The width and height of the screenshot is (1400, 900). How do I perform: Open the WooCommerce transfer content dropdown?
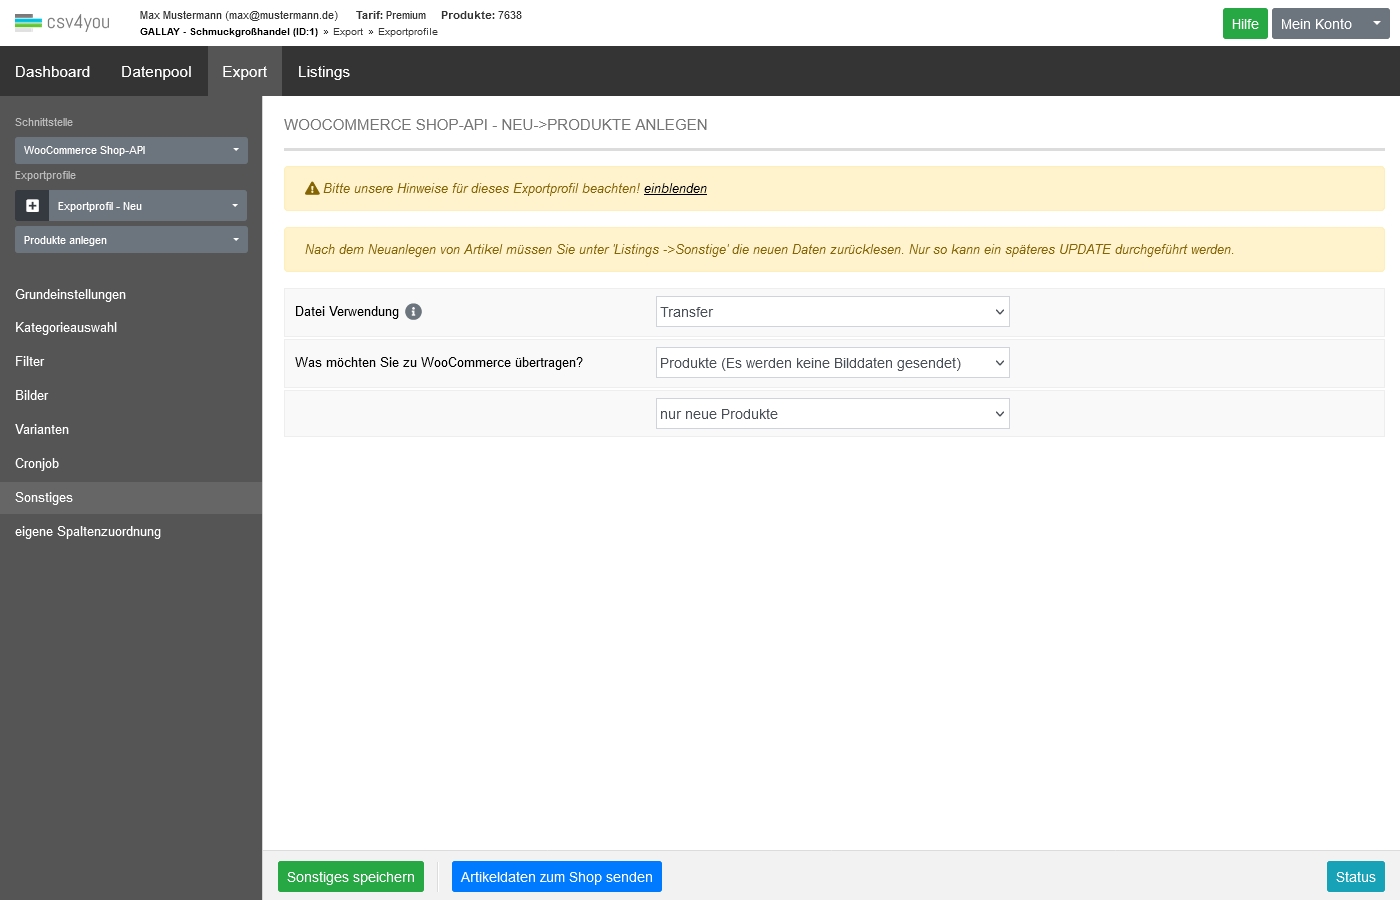click(832, 363)
